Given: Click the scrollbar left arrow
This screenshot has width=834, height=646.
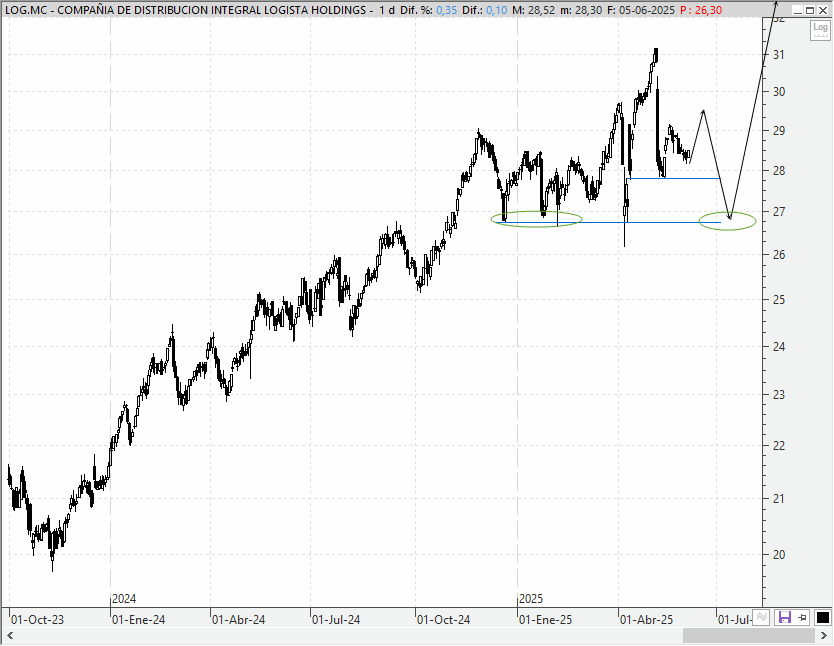Looking at the screenshot, I should 10,635.
